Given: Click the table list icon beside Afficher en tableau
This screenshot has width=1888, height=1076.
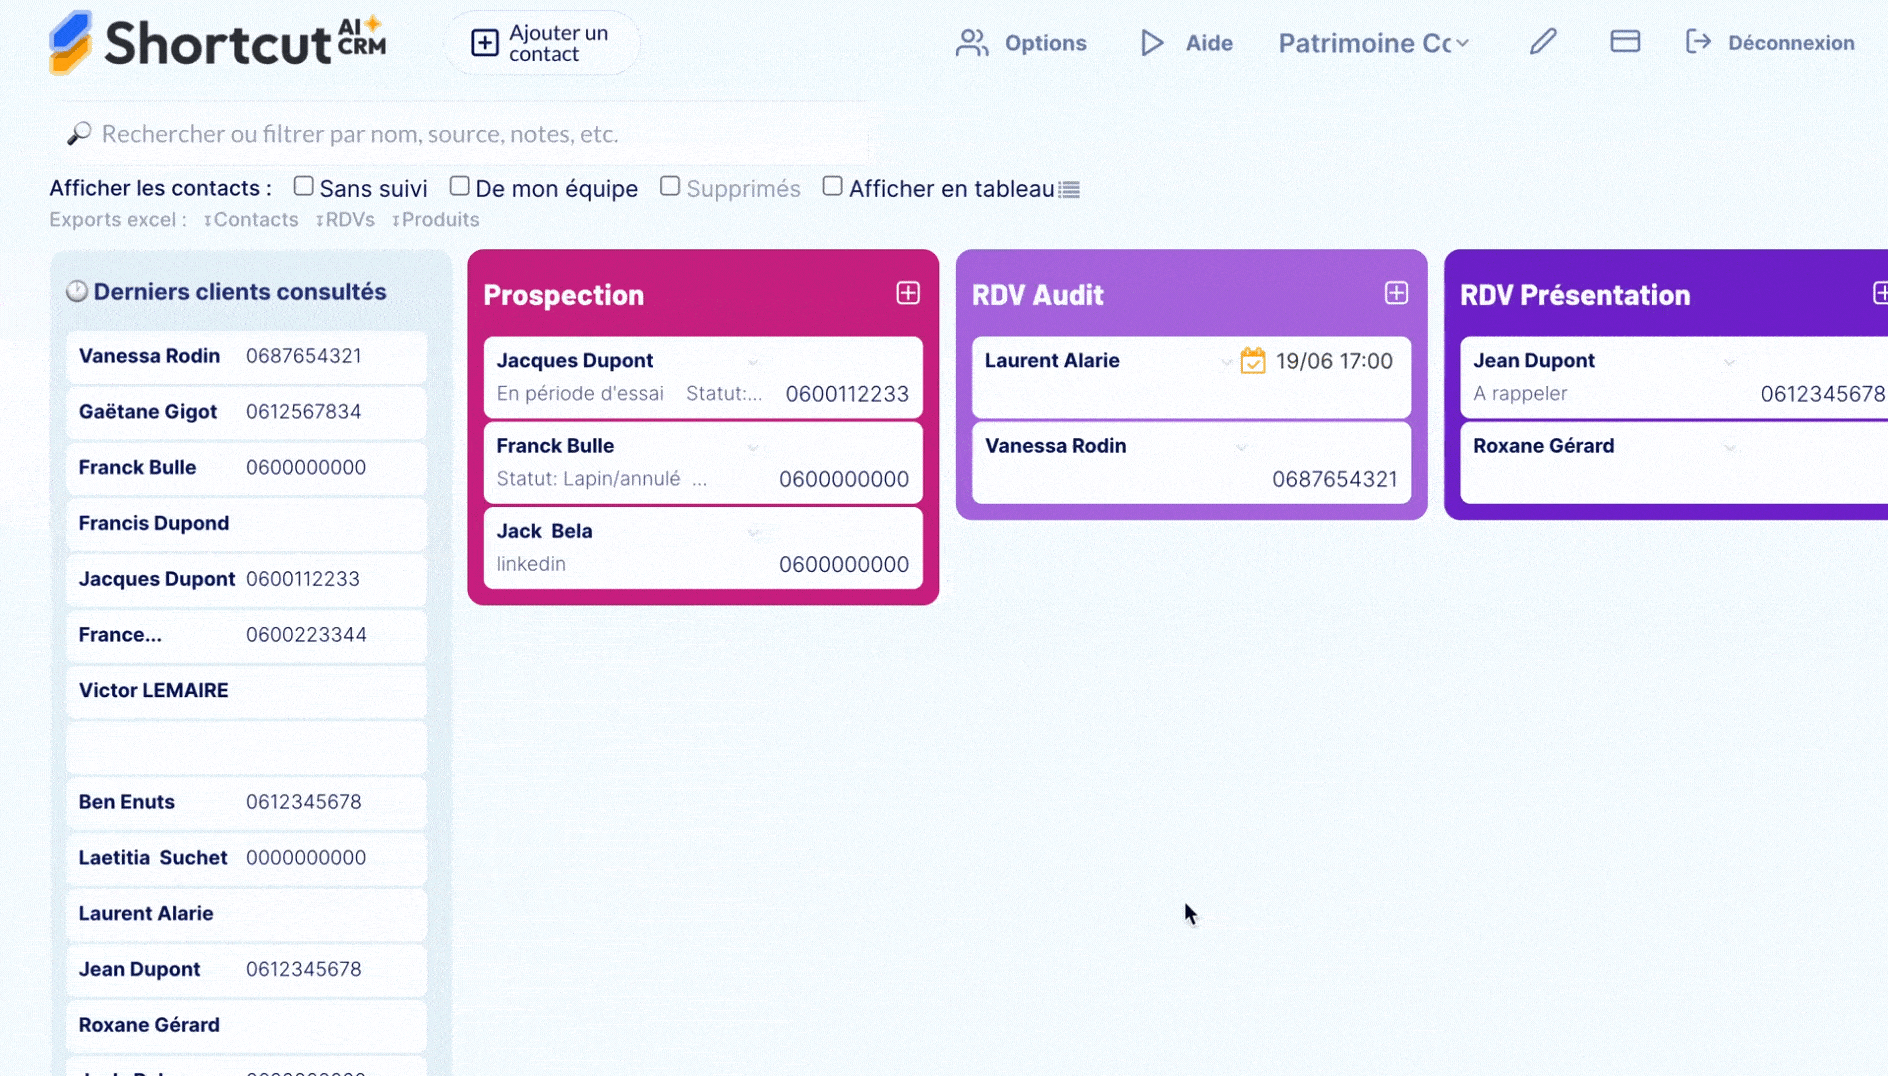Looking at the screenshot, I should [1070, 190].
